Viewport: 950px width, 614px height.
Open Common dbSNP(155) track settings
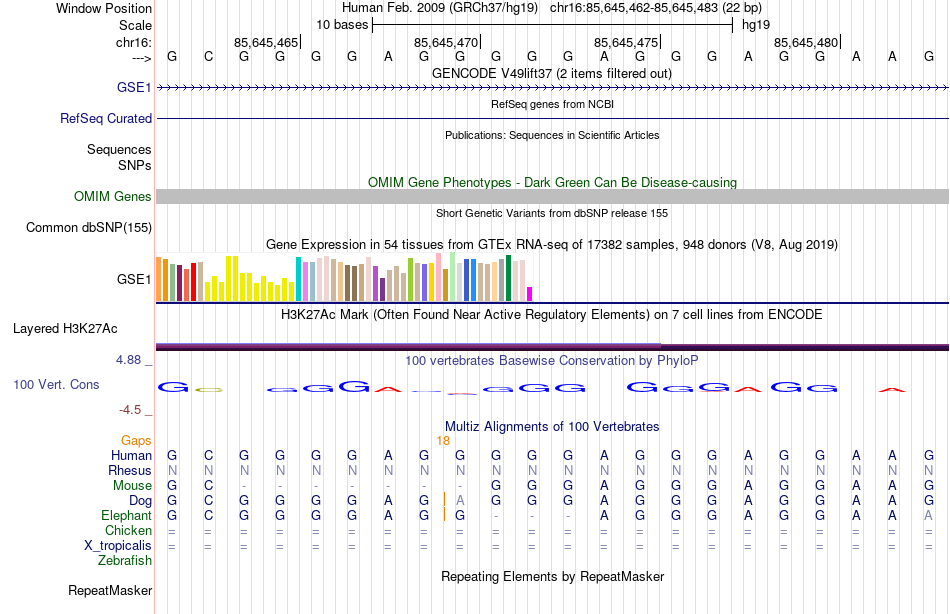click(x=88, y=227)
